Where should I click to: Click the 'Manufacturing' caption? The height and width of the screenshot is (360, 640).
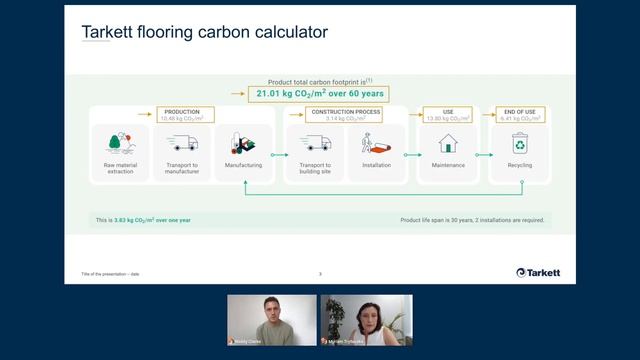(x=243, y=165)
